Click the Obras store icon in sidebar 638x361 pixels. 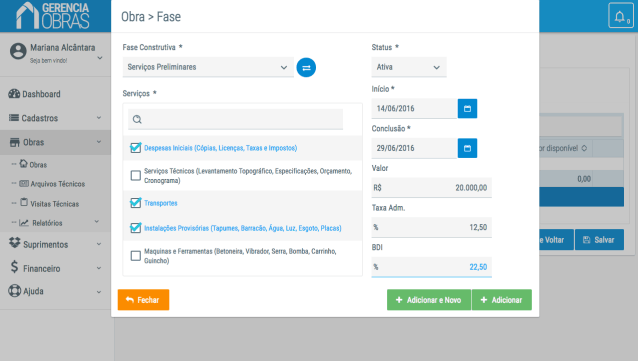coord(15,142)
